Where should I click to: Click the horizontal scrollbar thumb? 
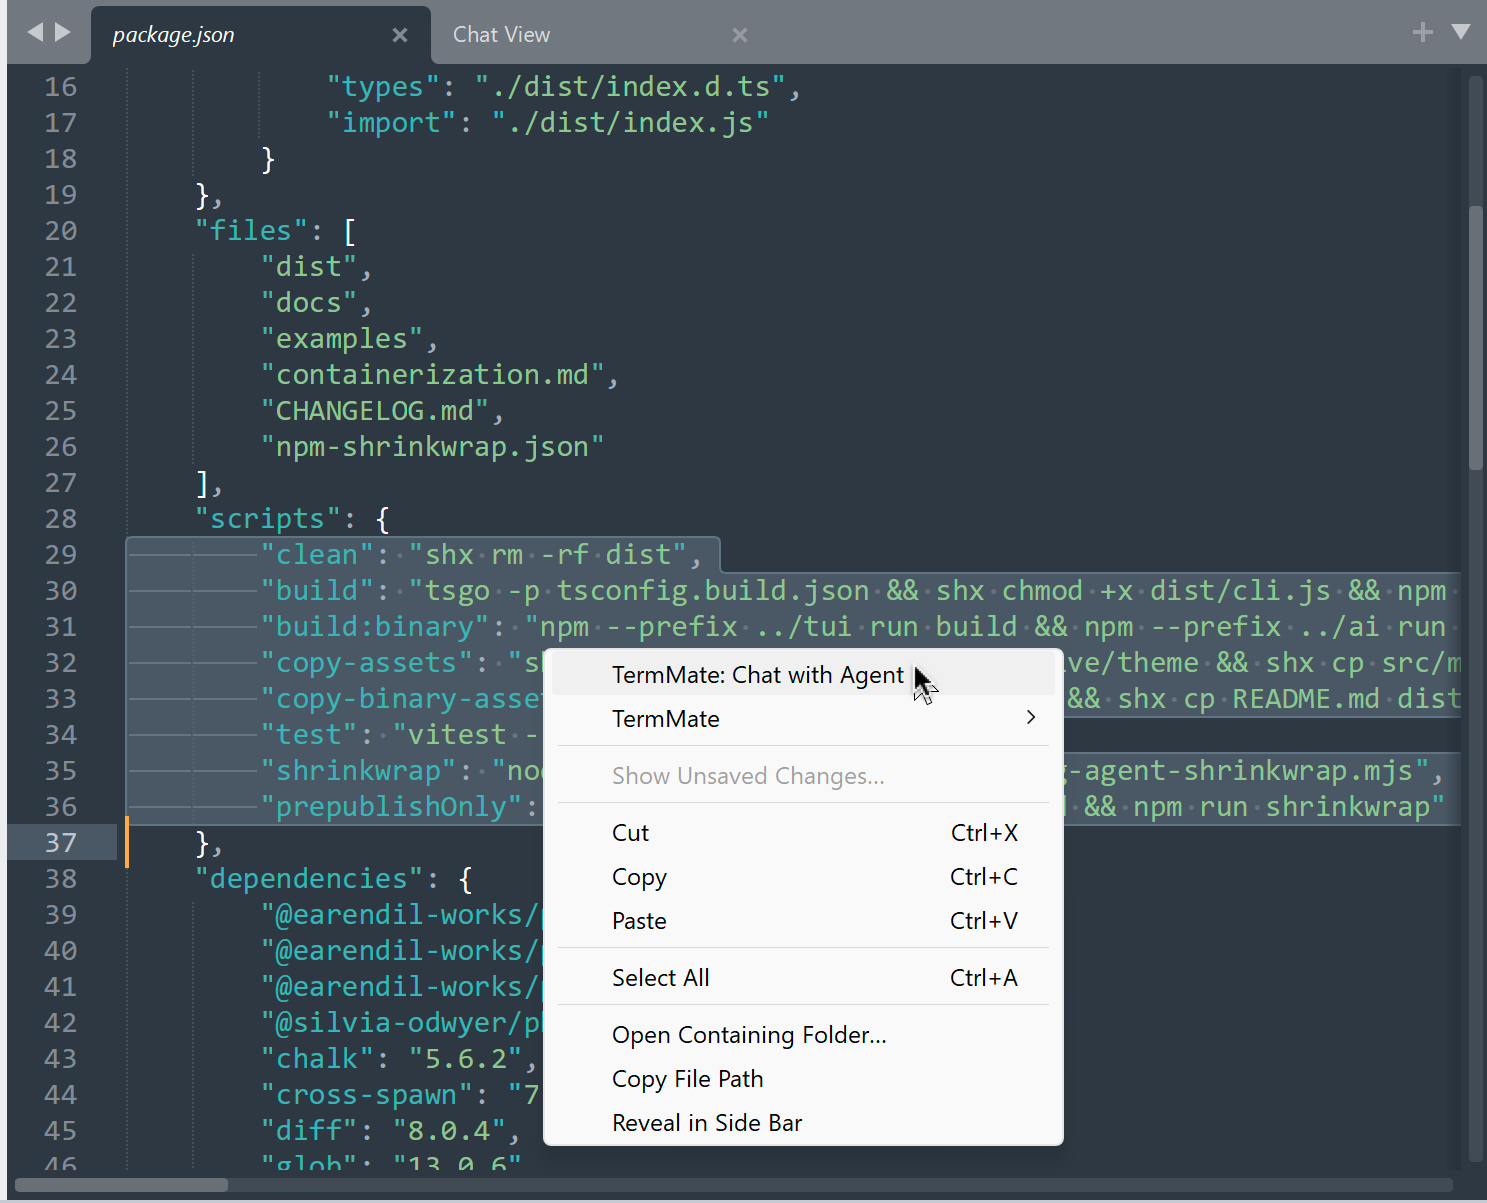[x=121, y=1185]
